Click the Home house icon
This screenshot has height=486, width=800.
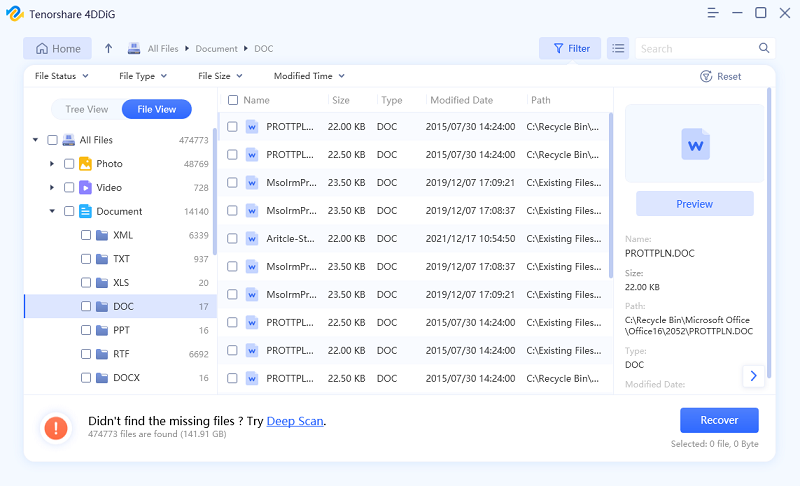pyautogui.click(x=42, y=48)
